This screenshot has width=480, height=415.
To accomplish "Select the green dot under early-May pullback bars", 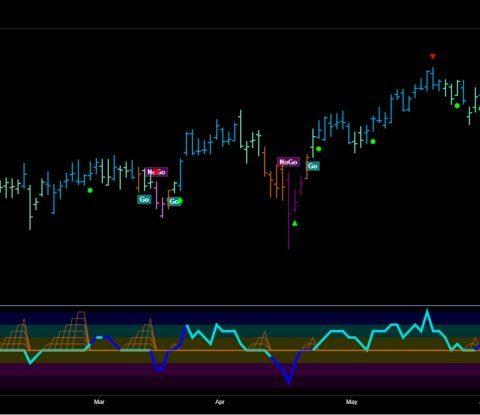I will click(373, 142).
